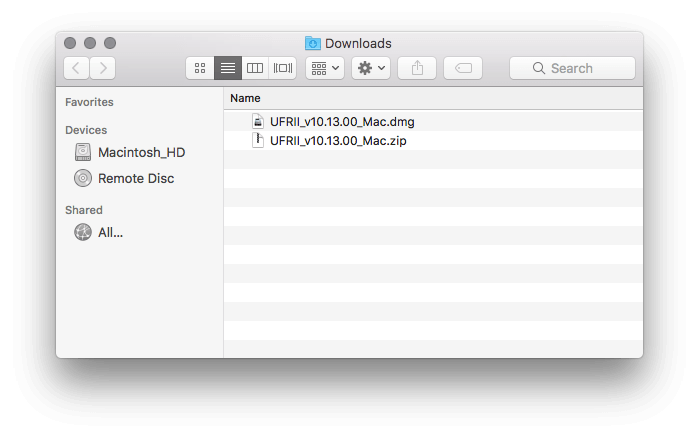Open the item arrangement dropdown
The width and height of the screenshot is (699, 438).
[x=325, y=68]
